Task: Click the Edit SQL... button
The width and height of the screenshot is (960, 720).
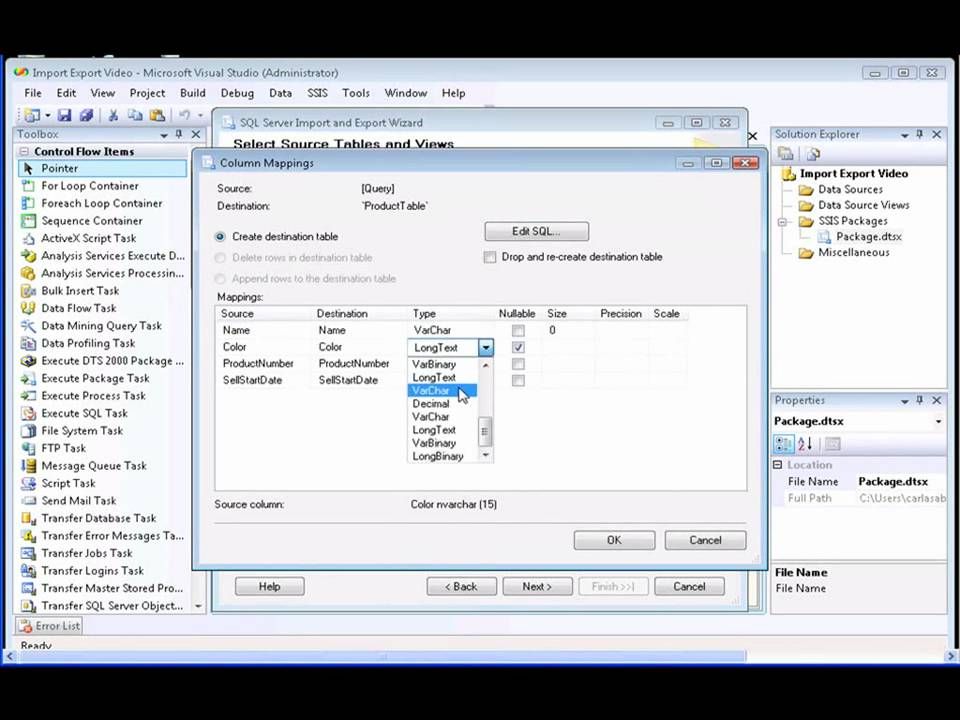Action: pos(536,231)
